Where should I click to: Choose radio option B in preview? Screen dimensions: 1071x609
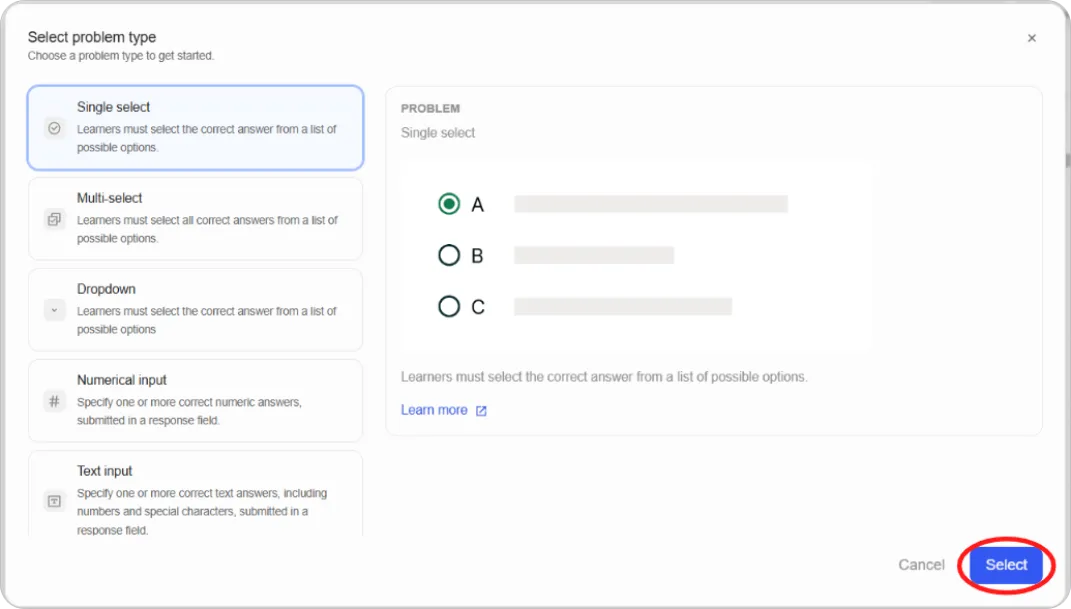click(449, 255)
